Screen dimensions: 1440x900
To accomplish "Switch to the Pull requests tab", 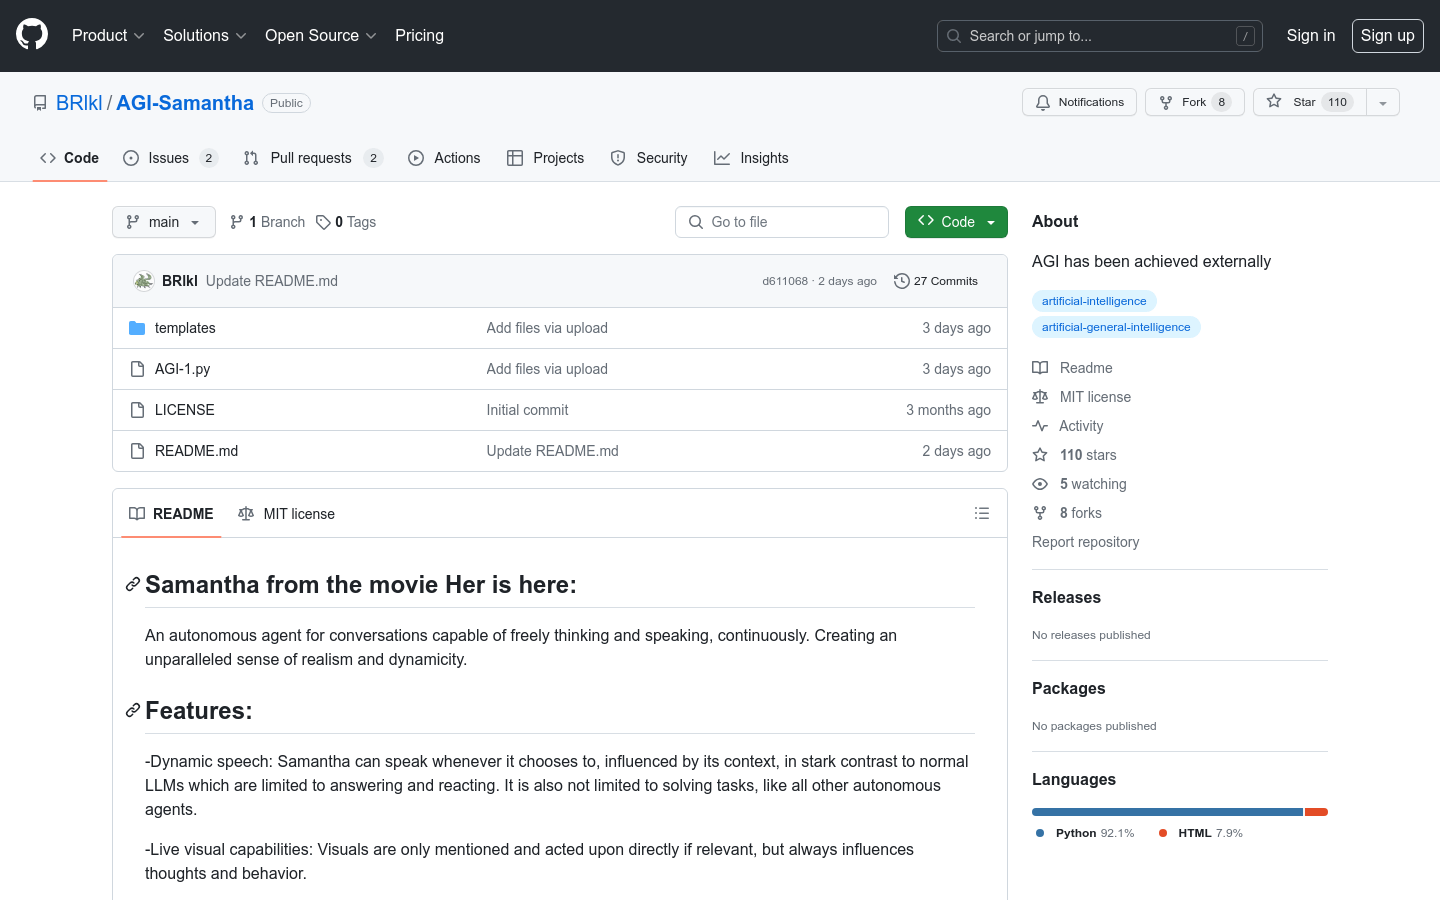I will 312,158.
